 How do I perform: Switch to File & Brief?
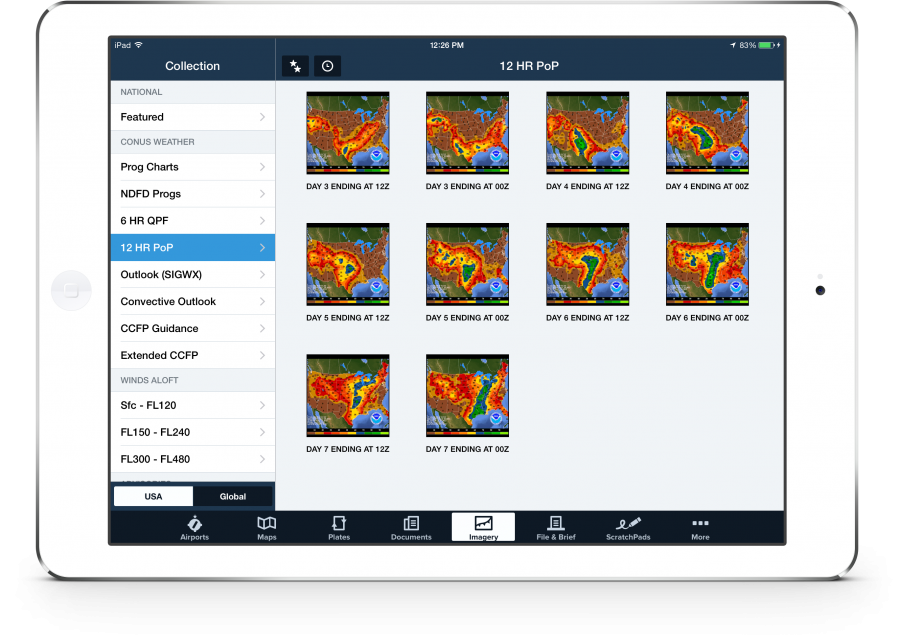(x=555, y=528)
